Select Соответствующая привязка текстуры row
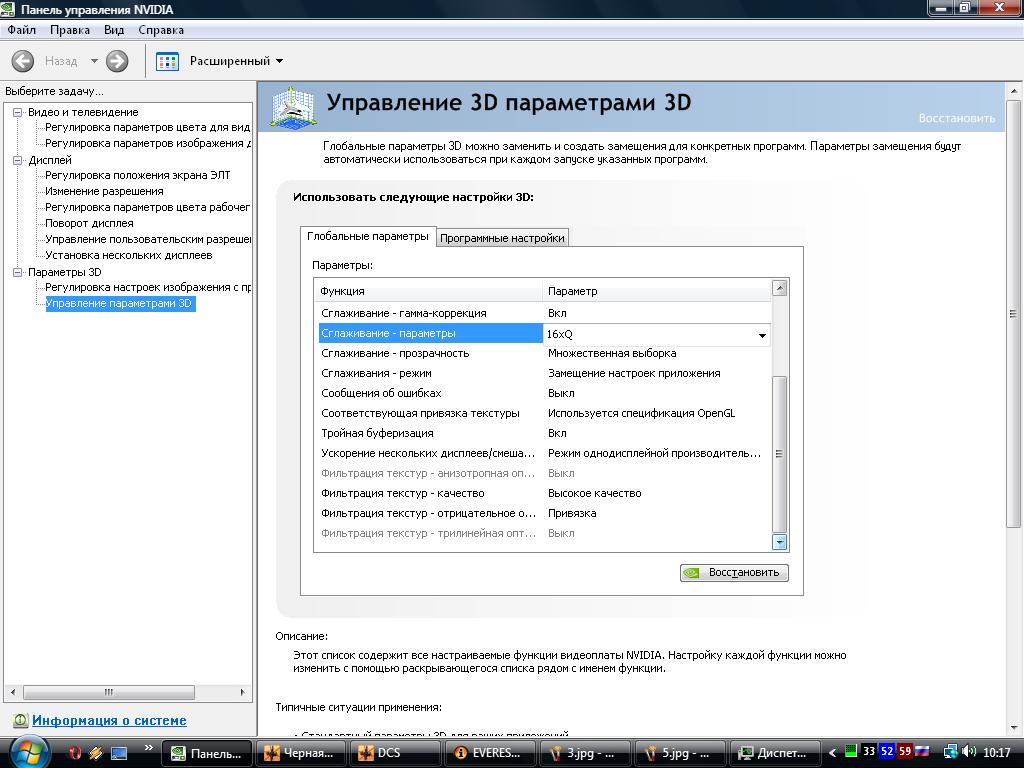The height and width of the screenshot is (768, 1024). pos(545,413)
